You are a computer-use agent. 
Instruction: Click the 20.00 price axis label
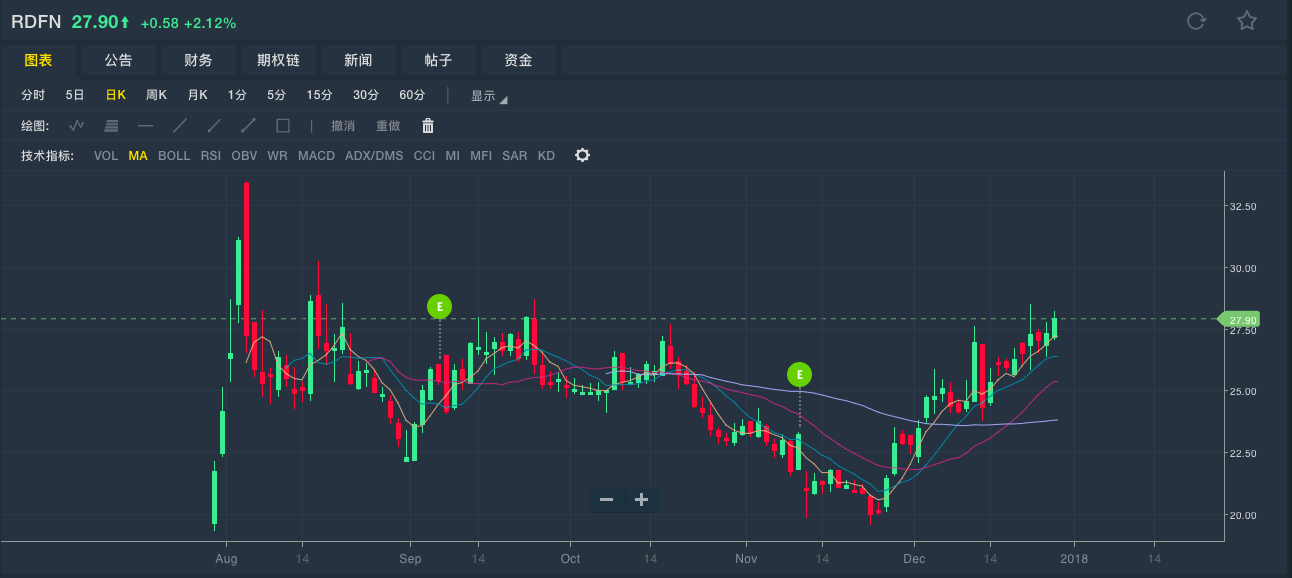click(1243, 515)
